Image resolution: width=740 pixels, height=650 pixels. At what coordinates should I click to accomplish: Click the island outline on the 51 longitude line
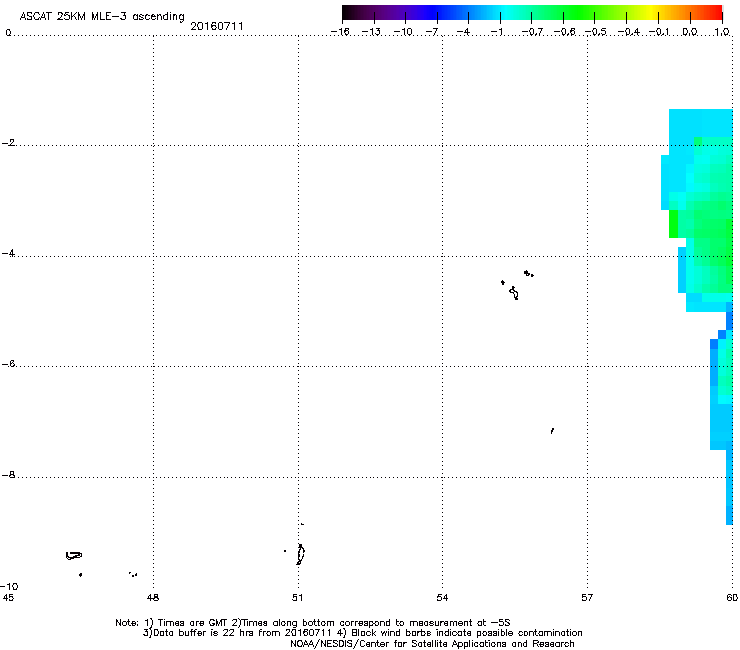click(300, 554)
